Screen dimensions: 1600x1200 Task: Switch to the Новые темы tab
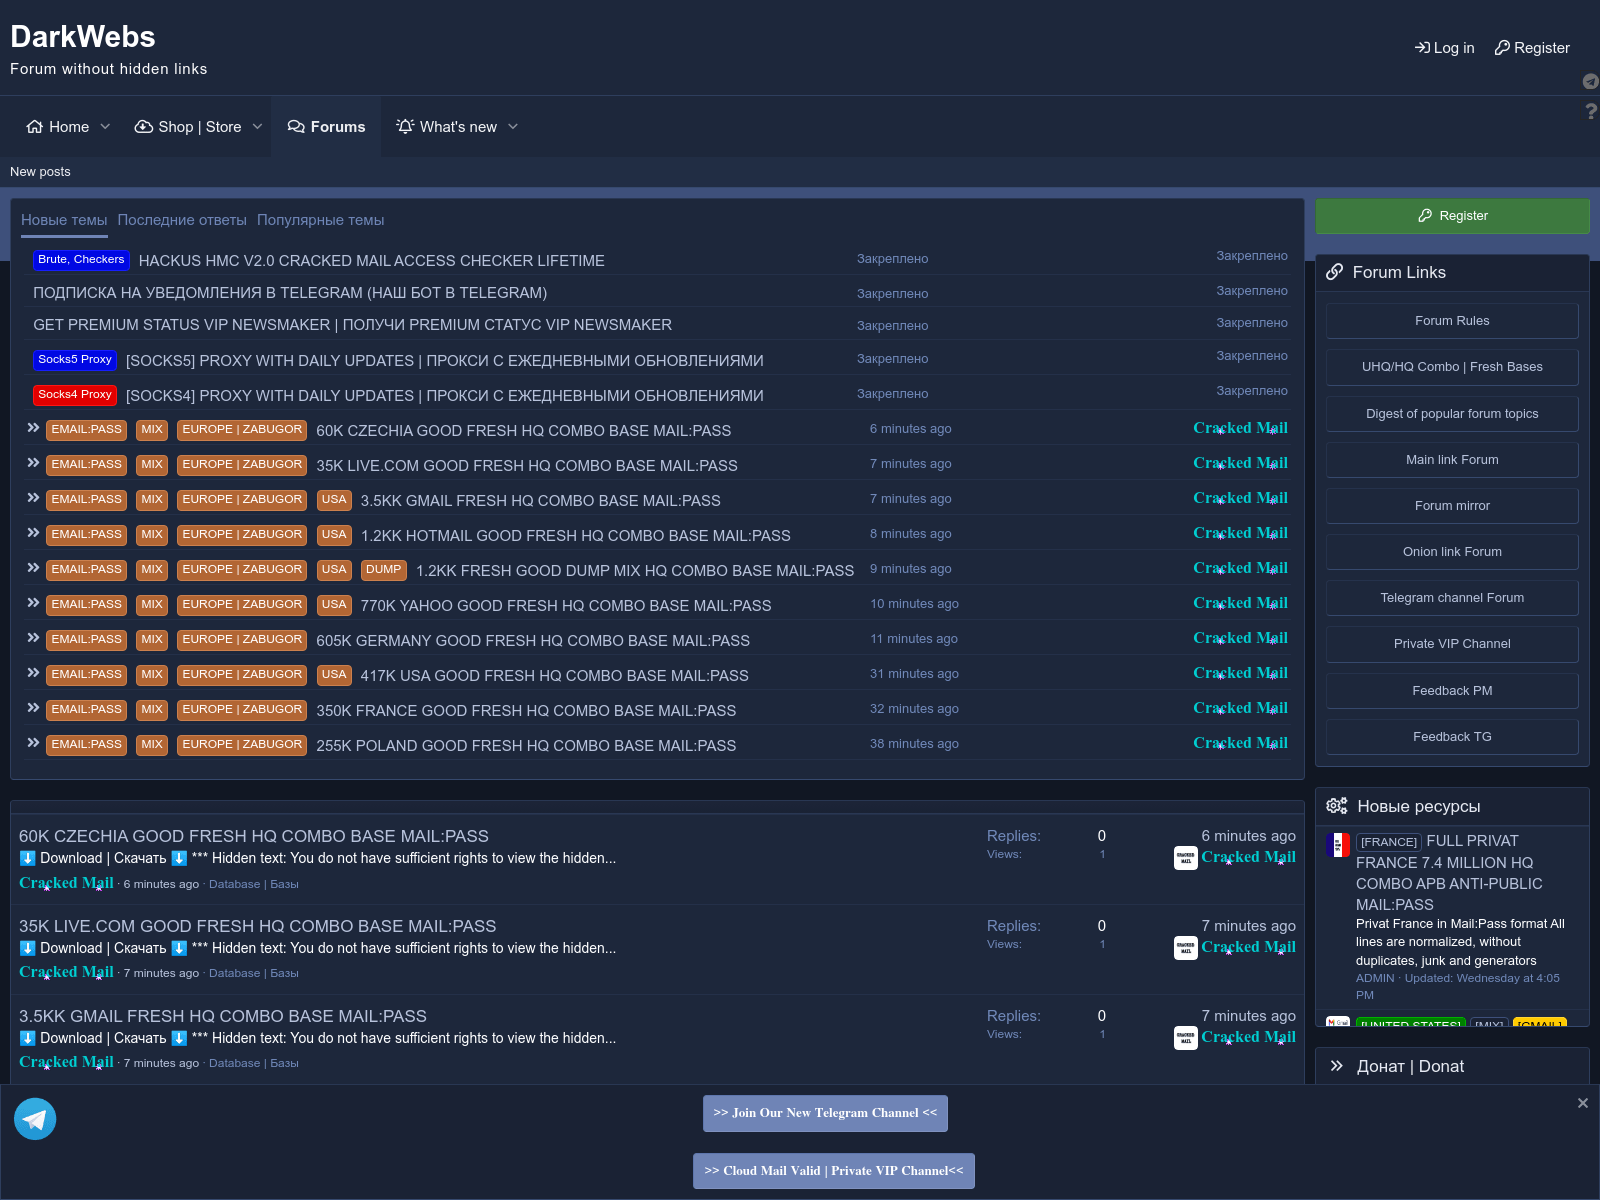coord(64,220)
